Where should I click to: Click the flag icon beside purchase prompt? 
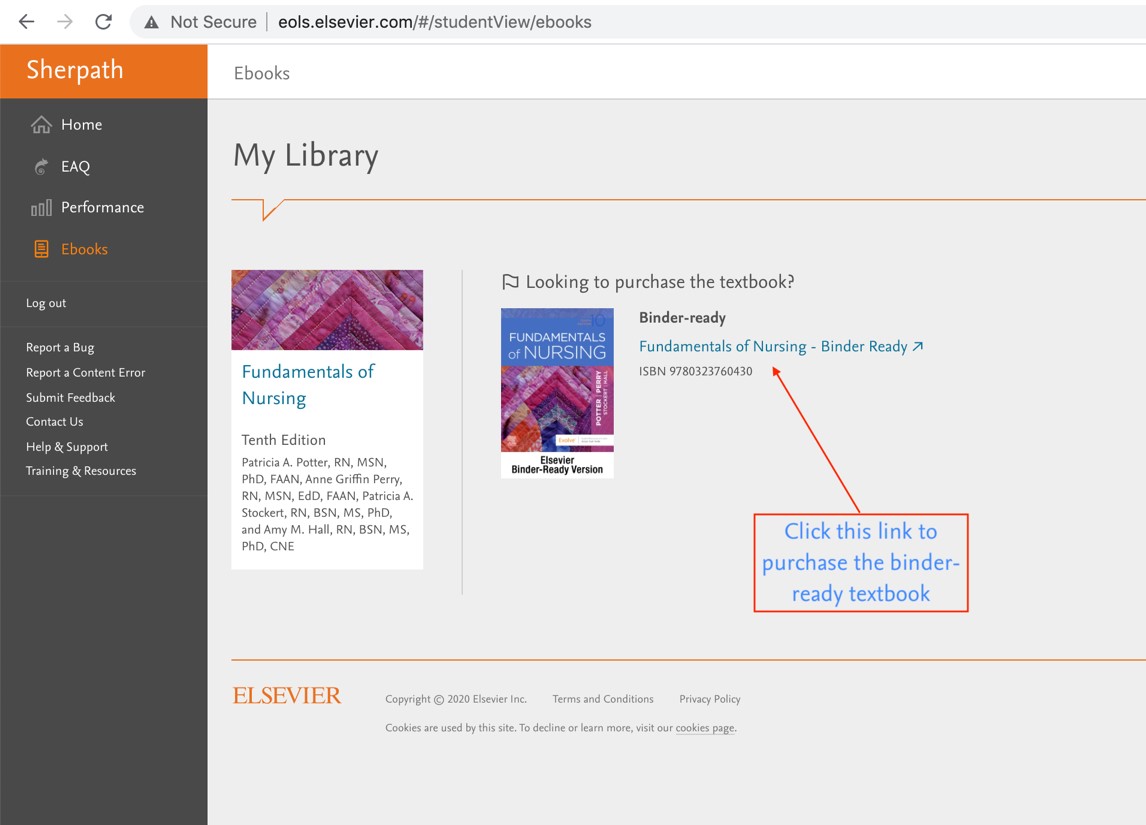[x=511, y=282]
